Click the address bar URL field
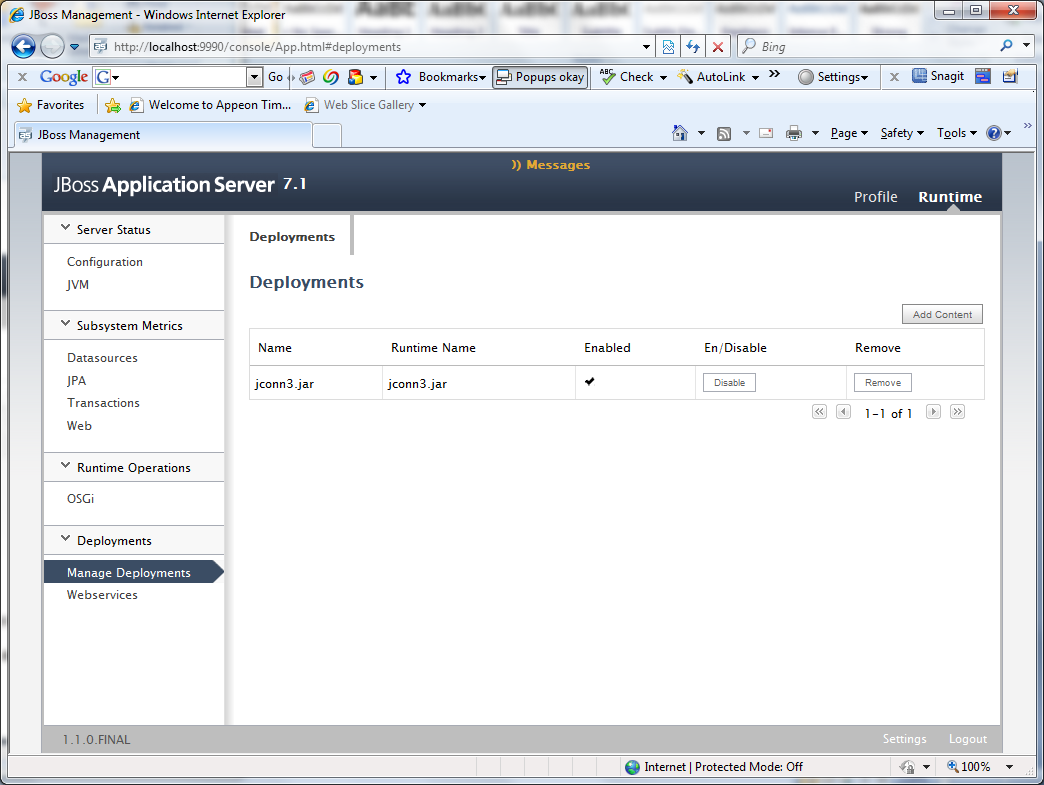The width and height of the screenshot is (1044, 785). tap(366, 47)
